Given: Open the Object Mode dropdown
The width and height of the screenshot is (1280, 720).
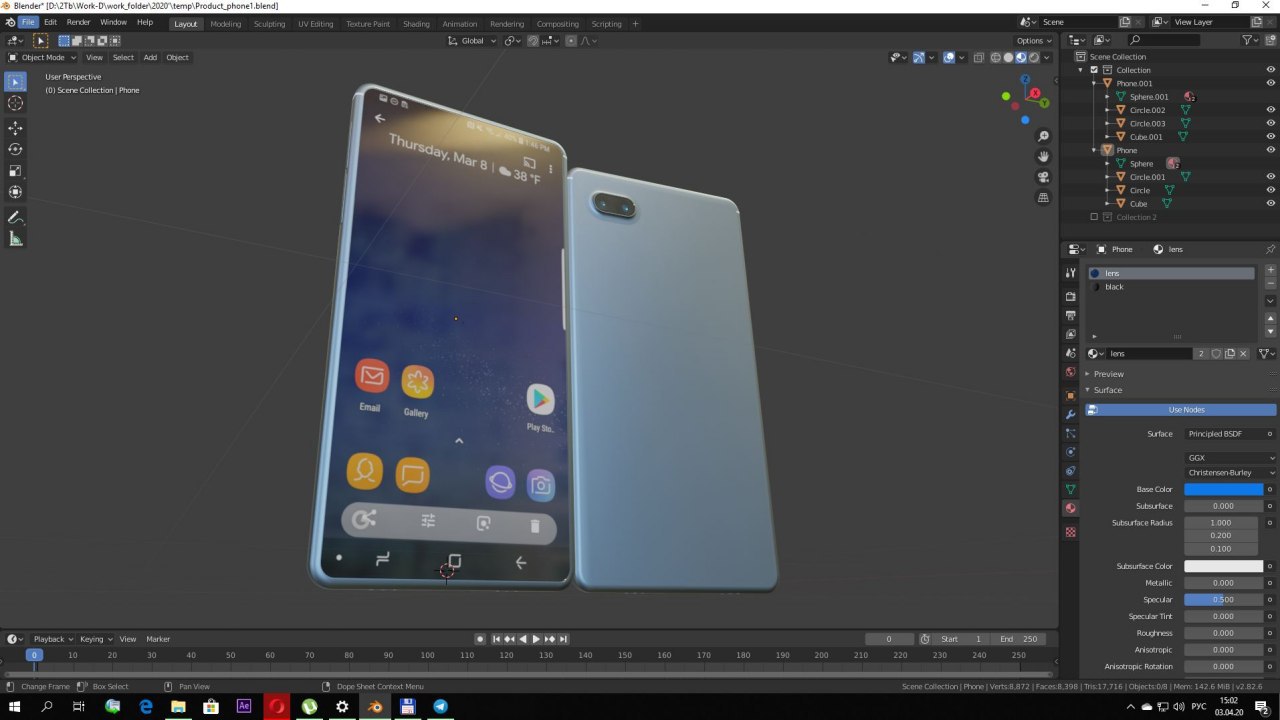Looking at the screenshot, I should pos(42,57).
